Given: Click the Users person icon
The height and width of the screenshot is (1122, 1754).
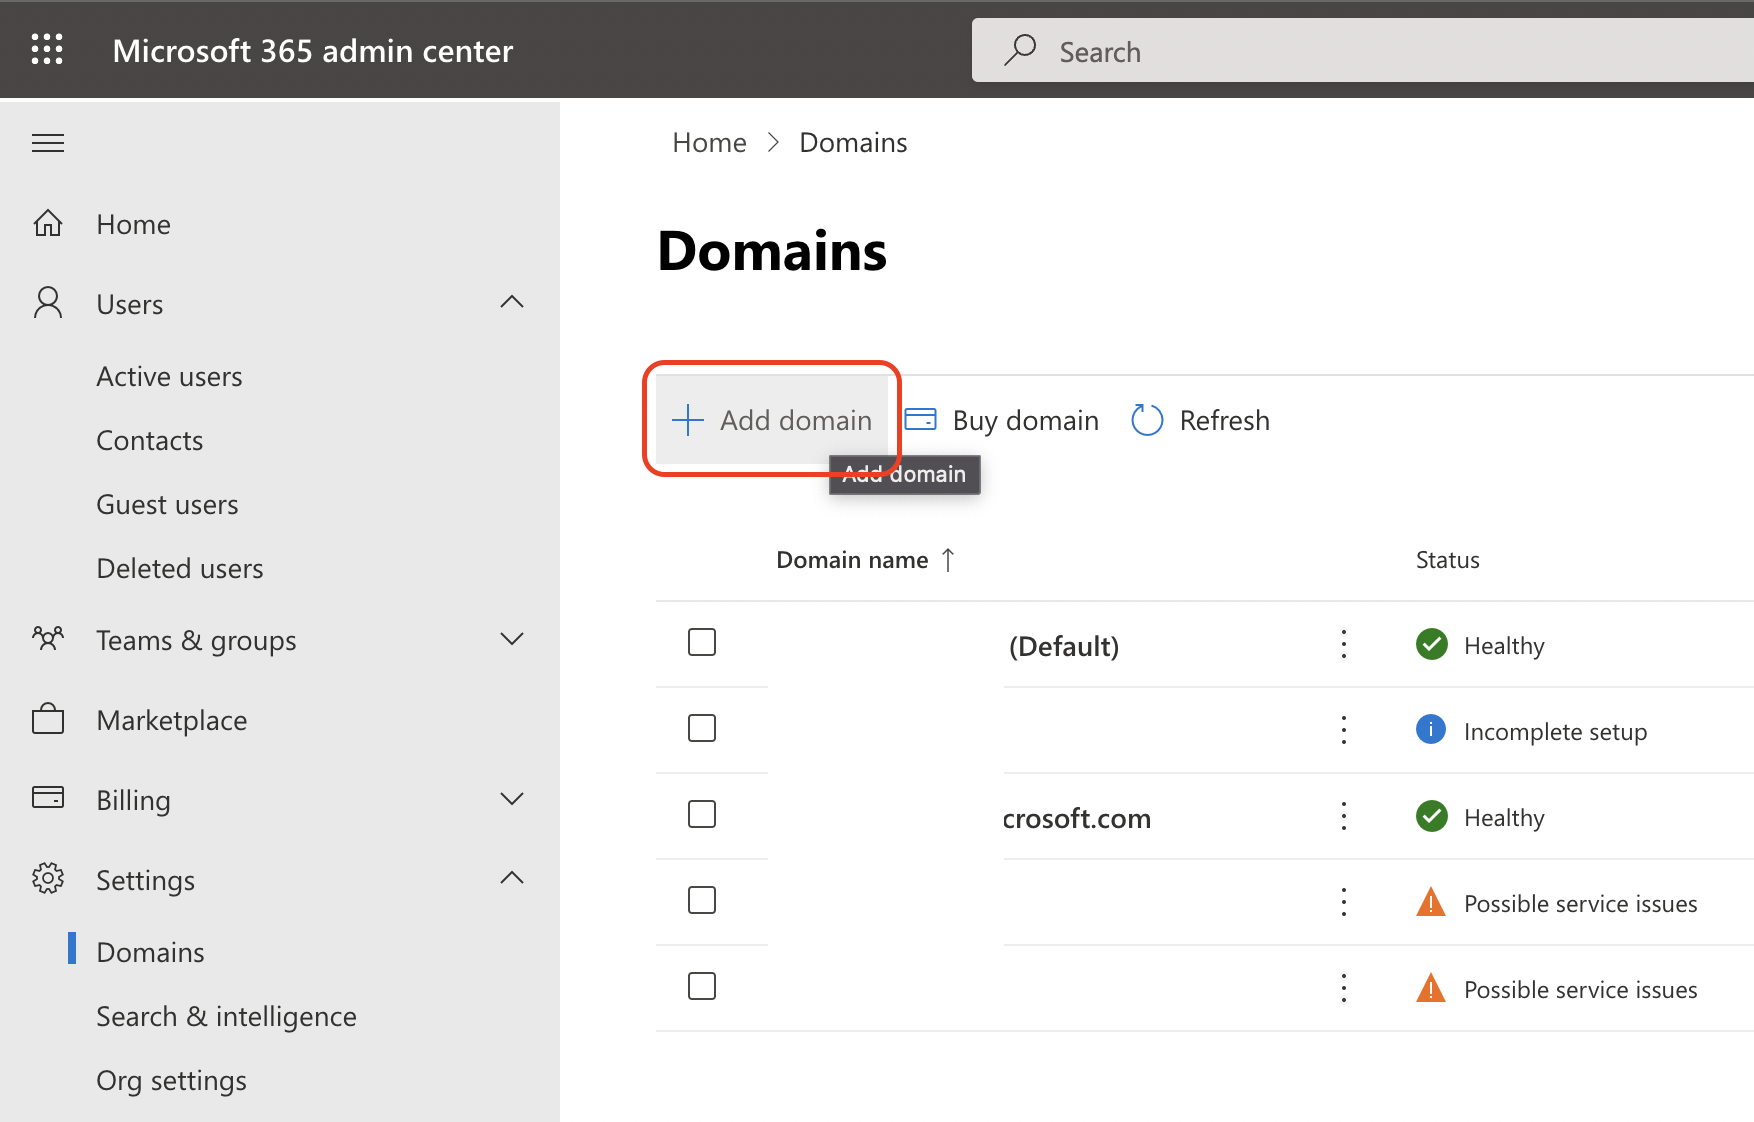Looking at the screenshot, I should point(48,303).
